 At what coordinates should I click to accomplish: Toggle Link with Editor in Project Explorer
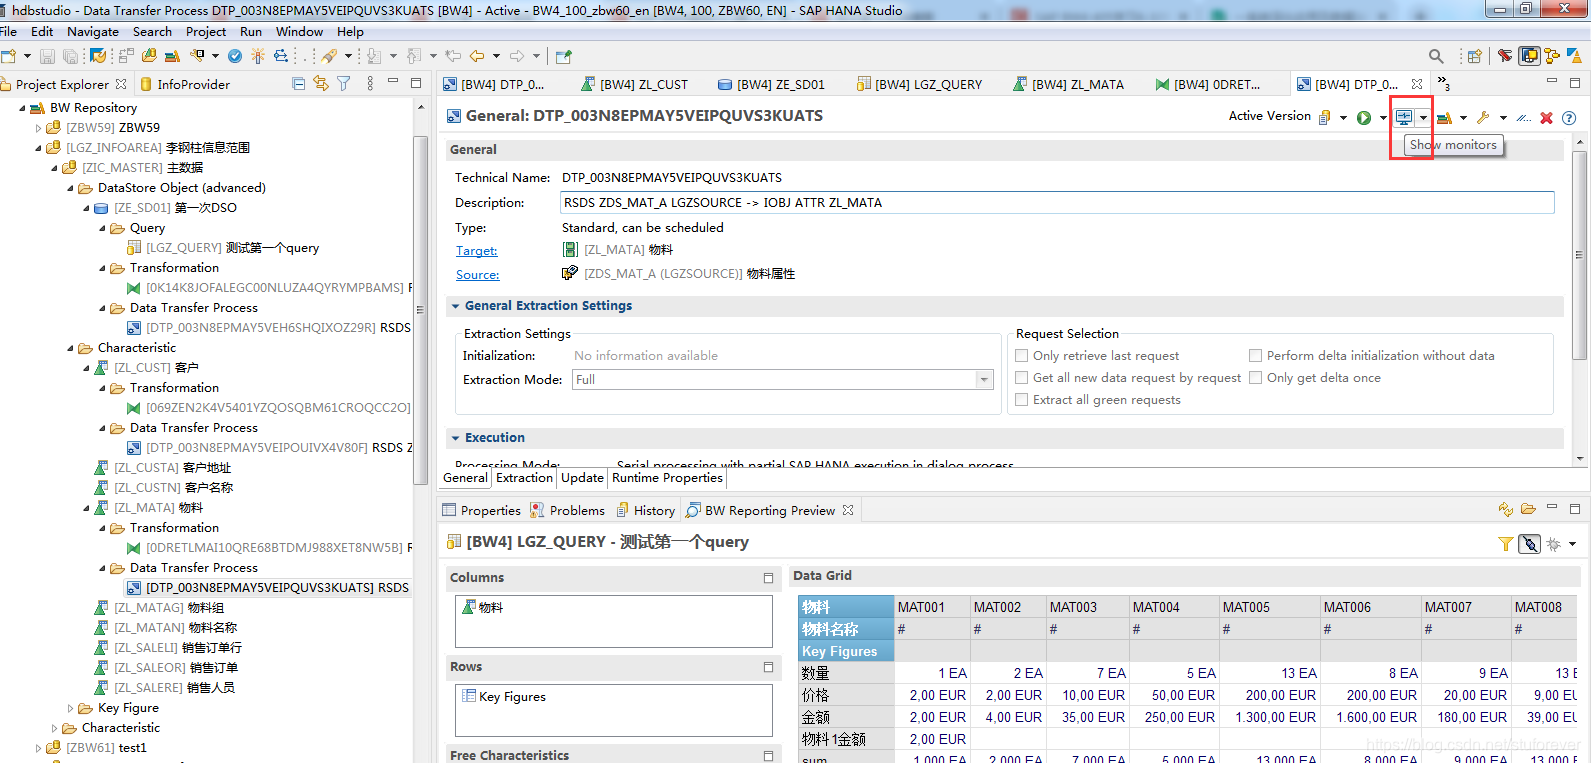[321, 84]
